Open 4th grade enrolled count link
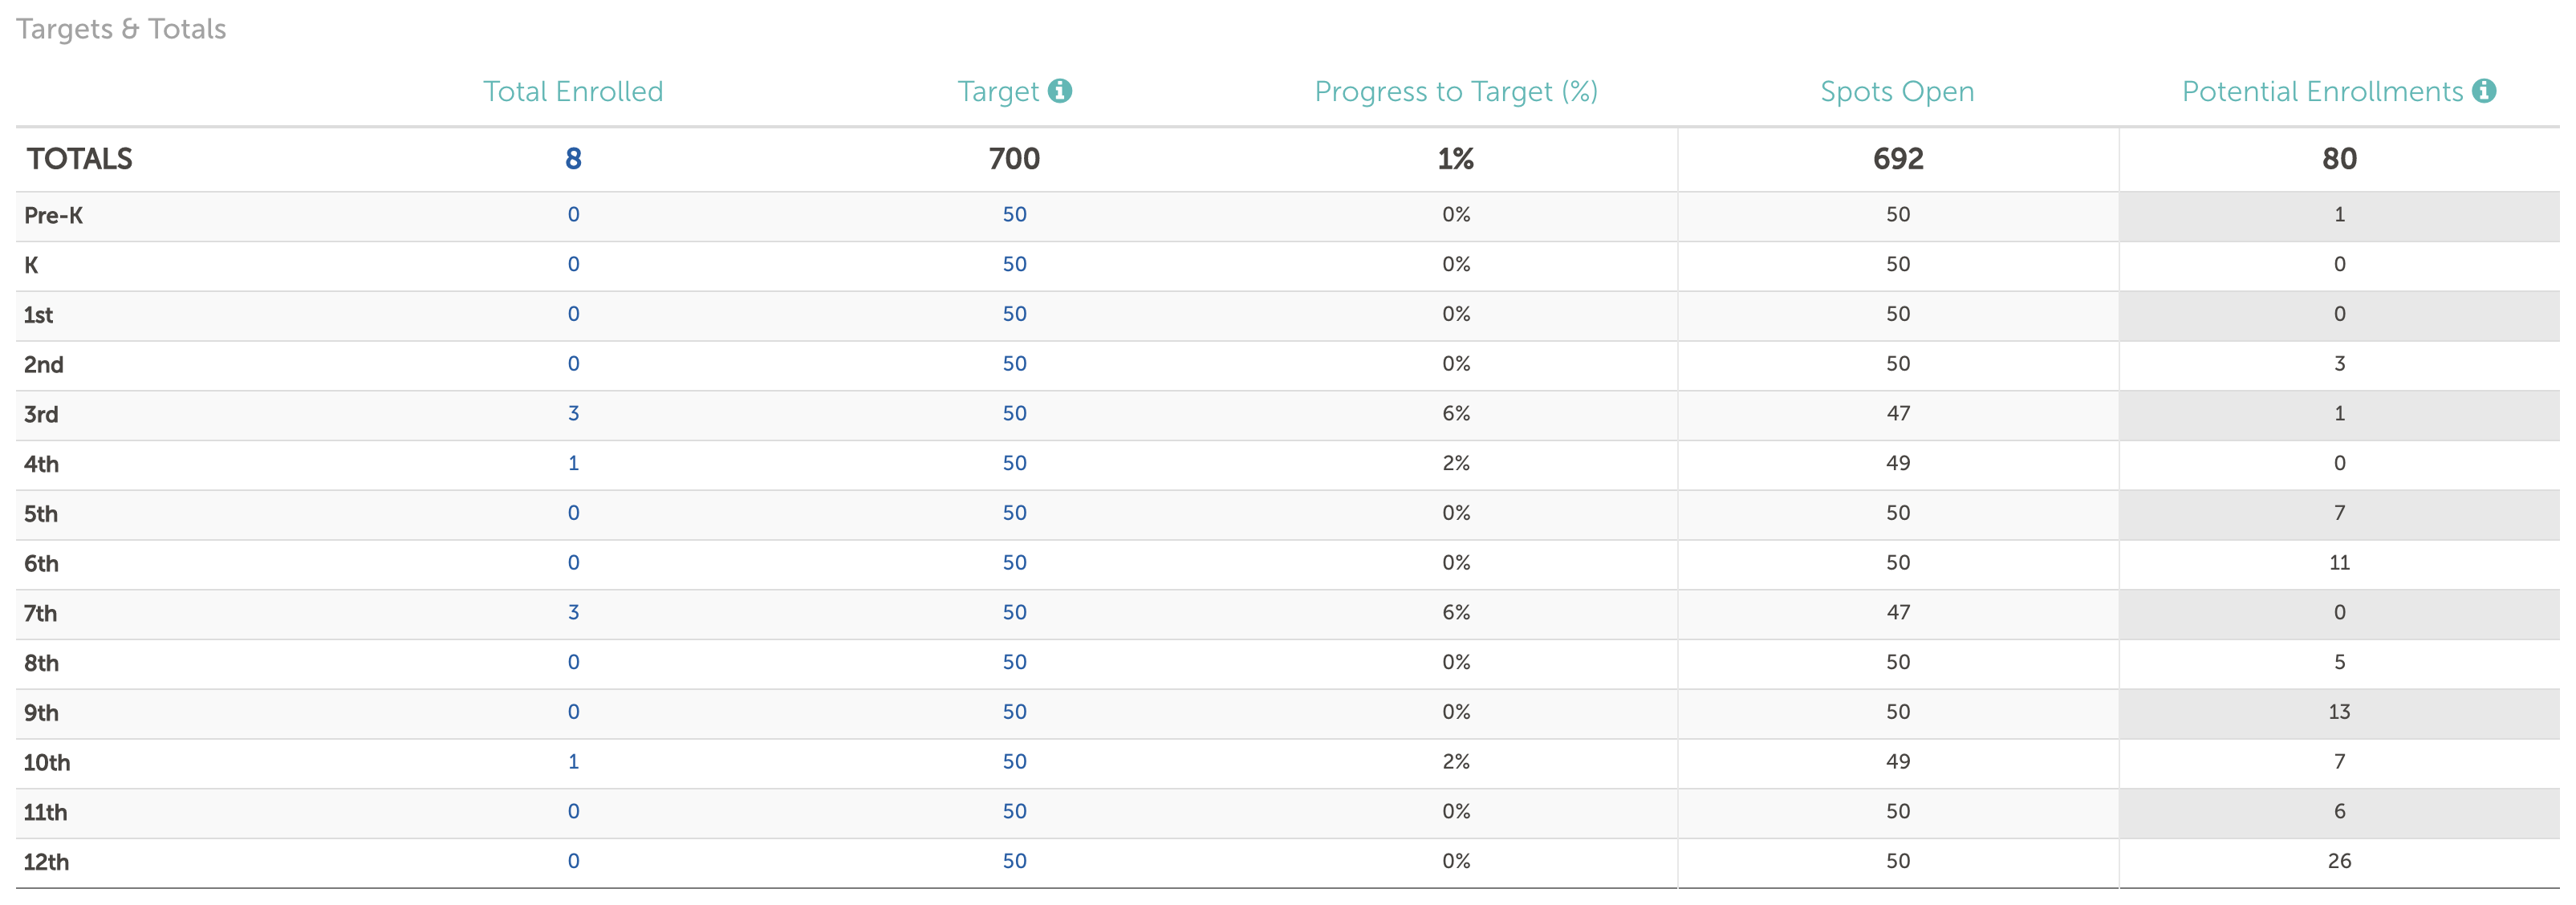This screenshot has width=2576, height=905. (573, 464)
